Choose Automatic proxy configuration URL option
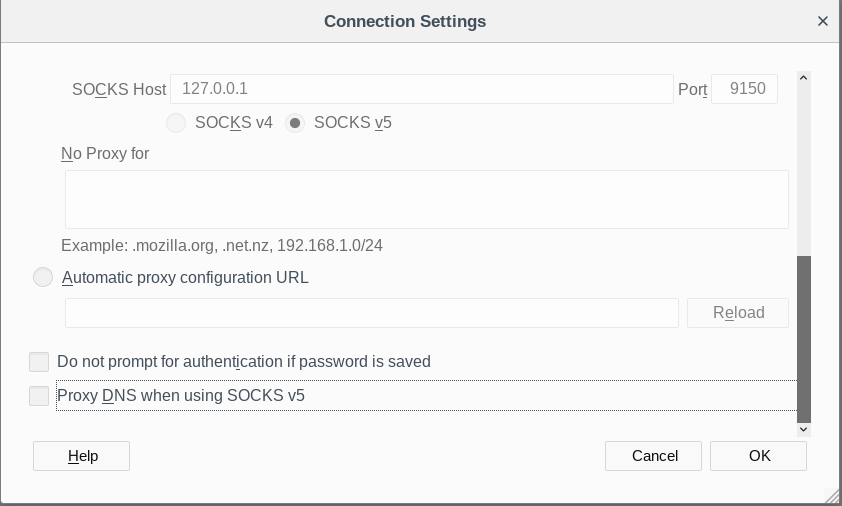This screenshot has width=842, height=506. (x=43, y=277)
